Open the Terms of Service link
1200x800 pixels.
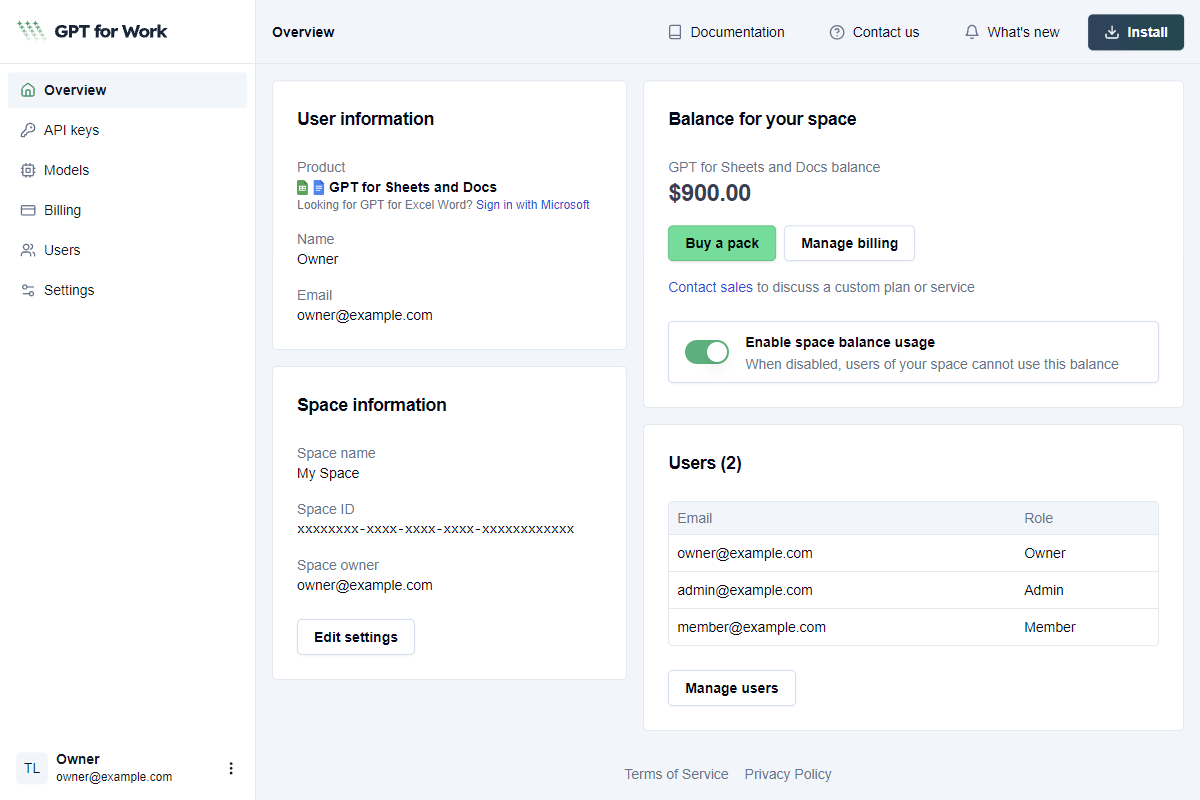pyautogui.click(x=676, y=774)
